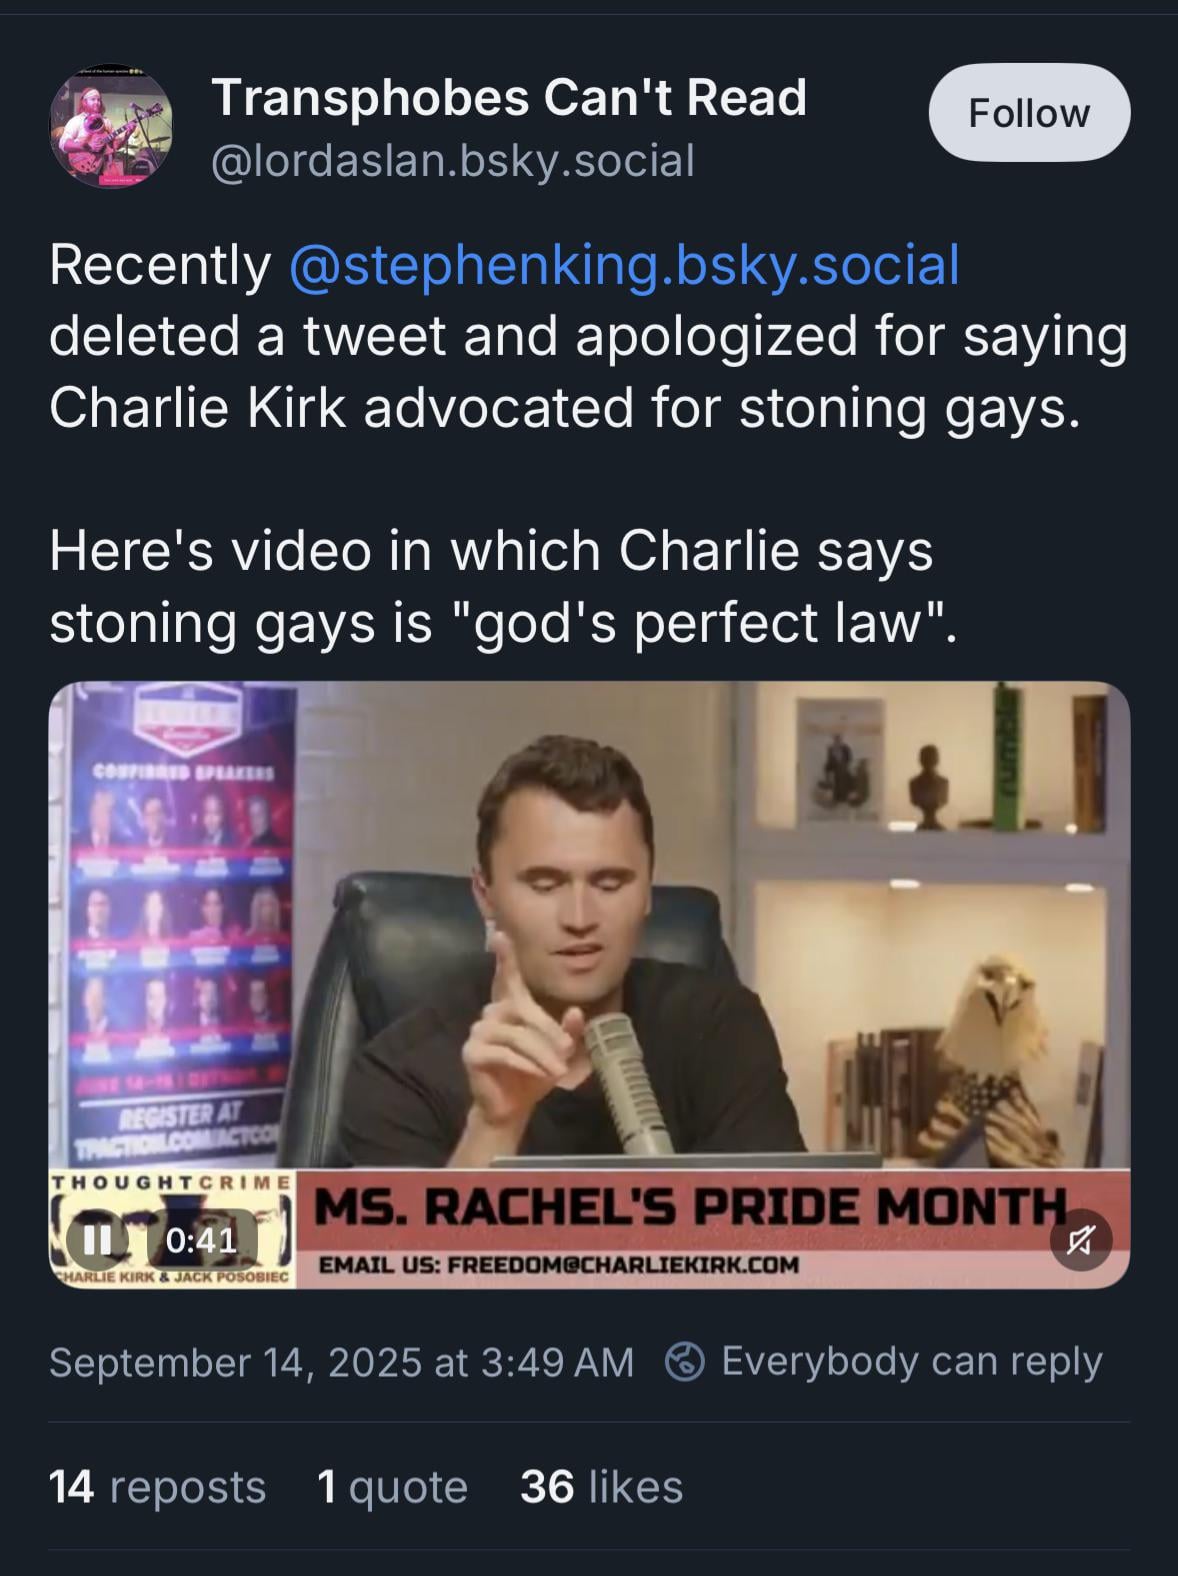This screenshot has height=1576, width=1178.
Task: View the 14 reposts list
Action: click(157, 1486)
